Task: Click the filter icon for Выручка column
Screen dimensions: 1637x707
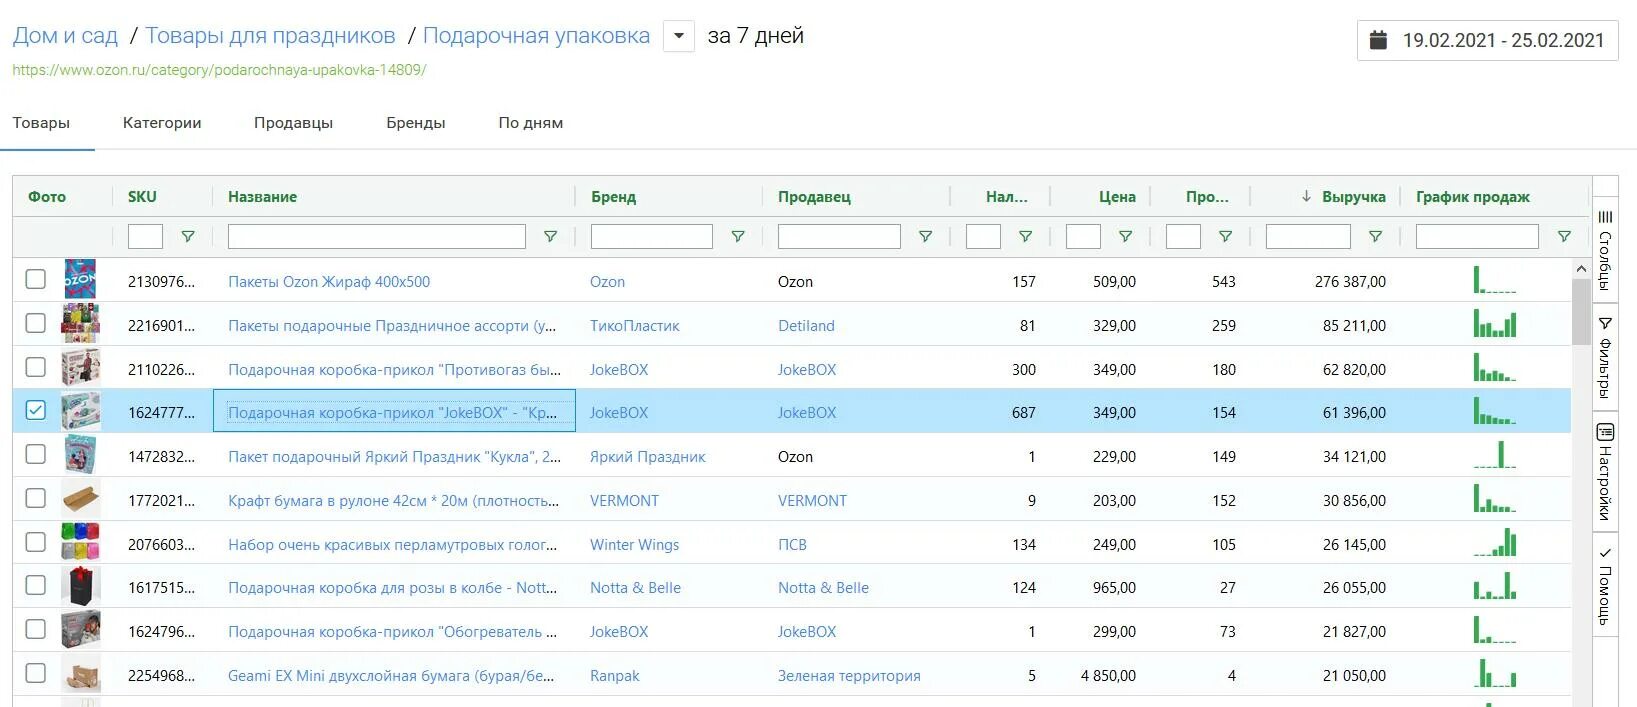Action: pos(1375,237)
